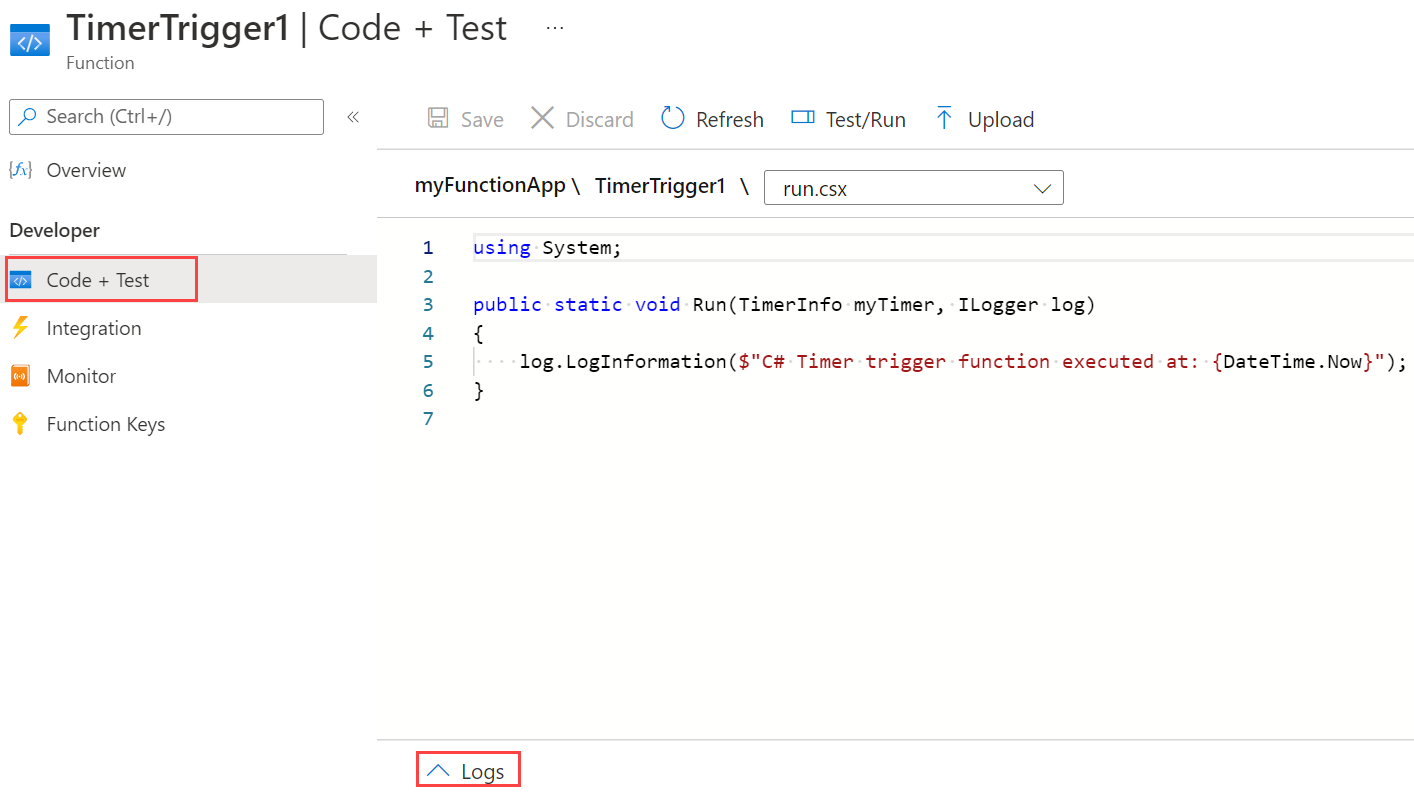Collapse the left navigation pane
Image resolution: width=1414 pixels, height=793 pixels.
pyautogui.click(x=353, y=116)
